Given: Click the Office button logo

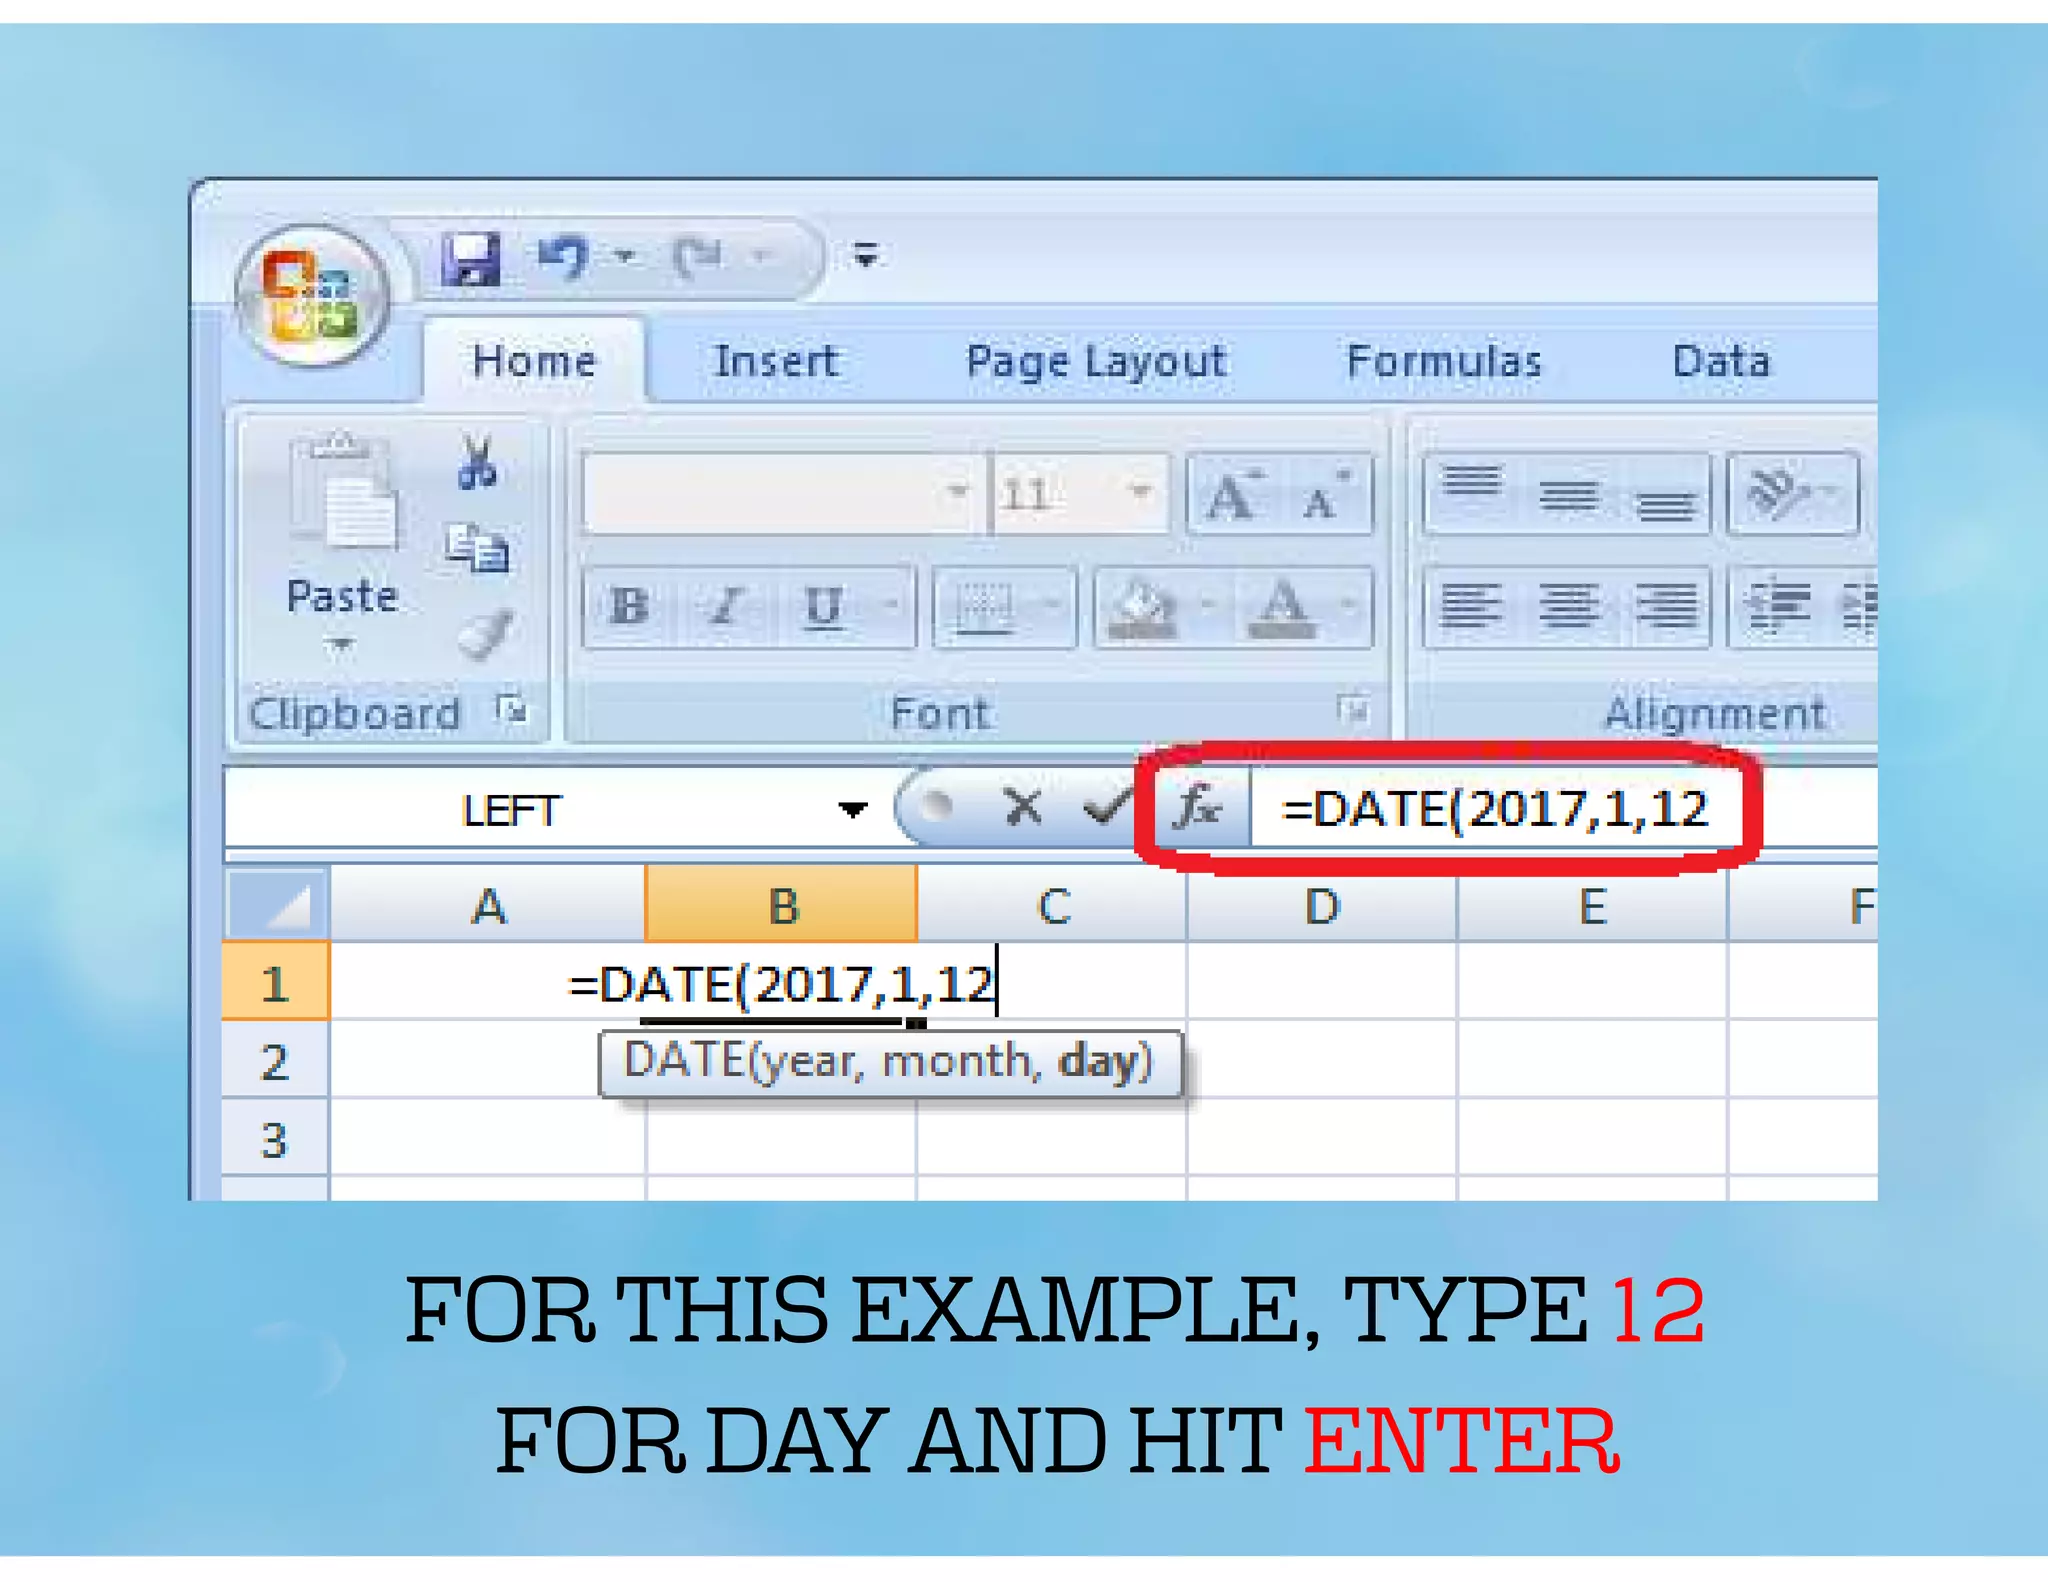Looking at the screenshot, I should pos(311,297).
